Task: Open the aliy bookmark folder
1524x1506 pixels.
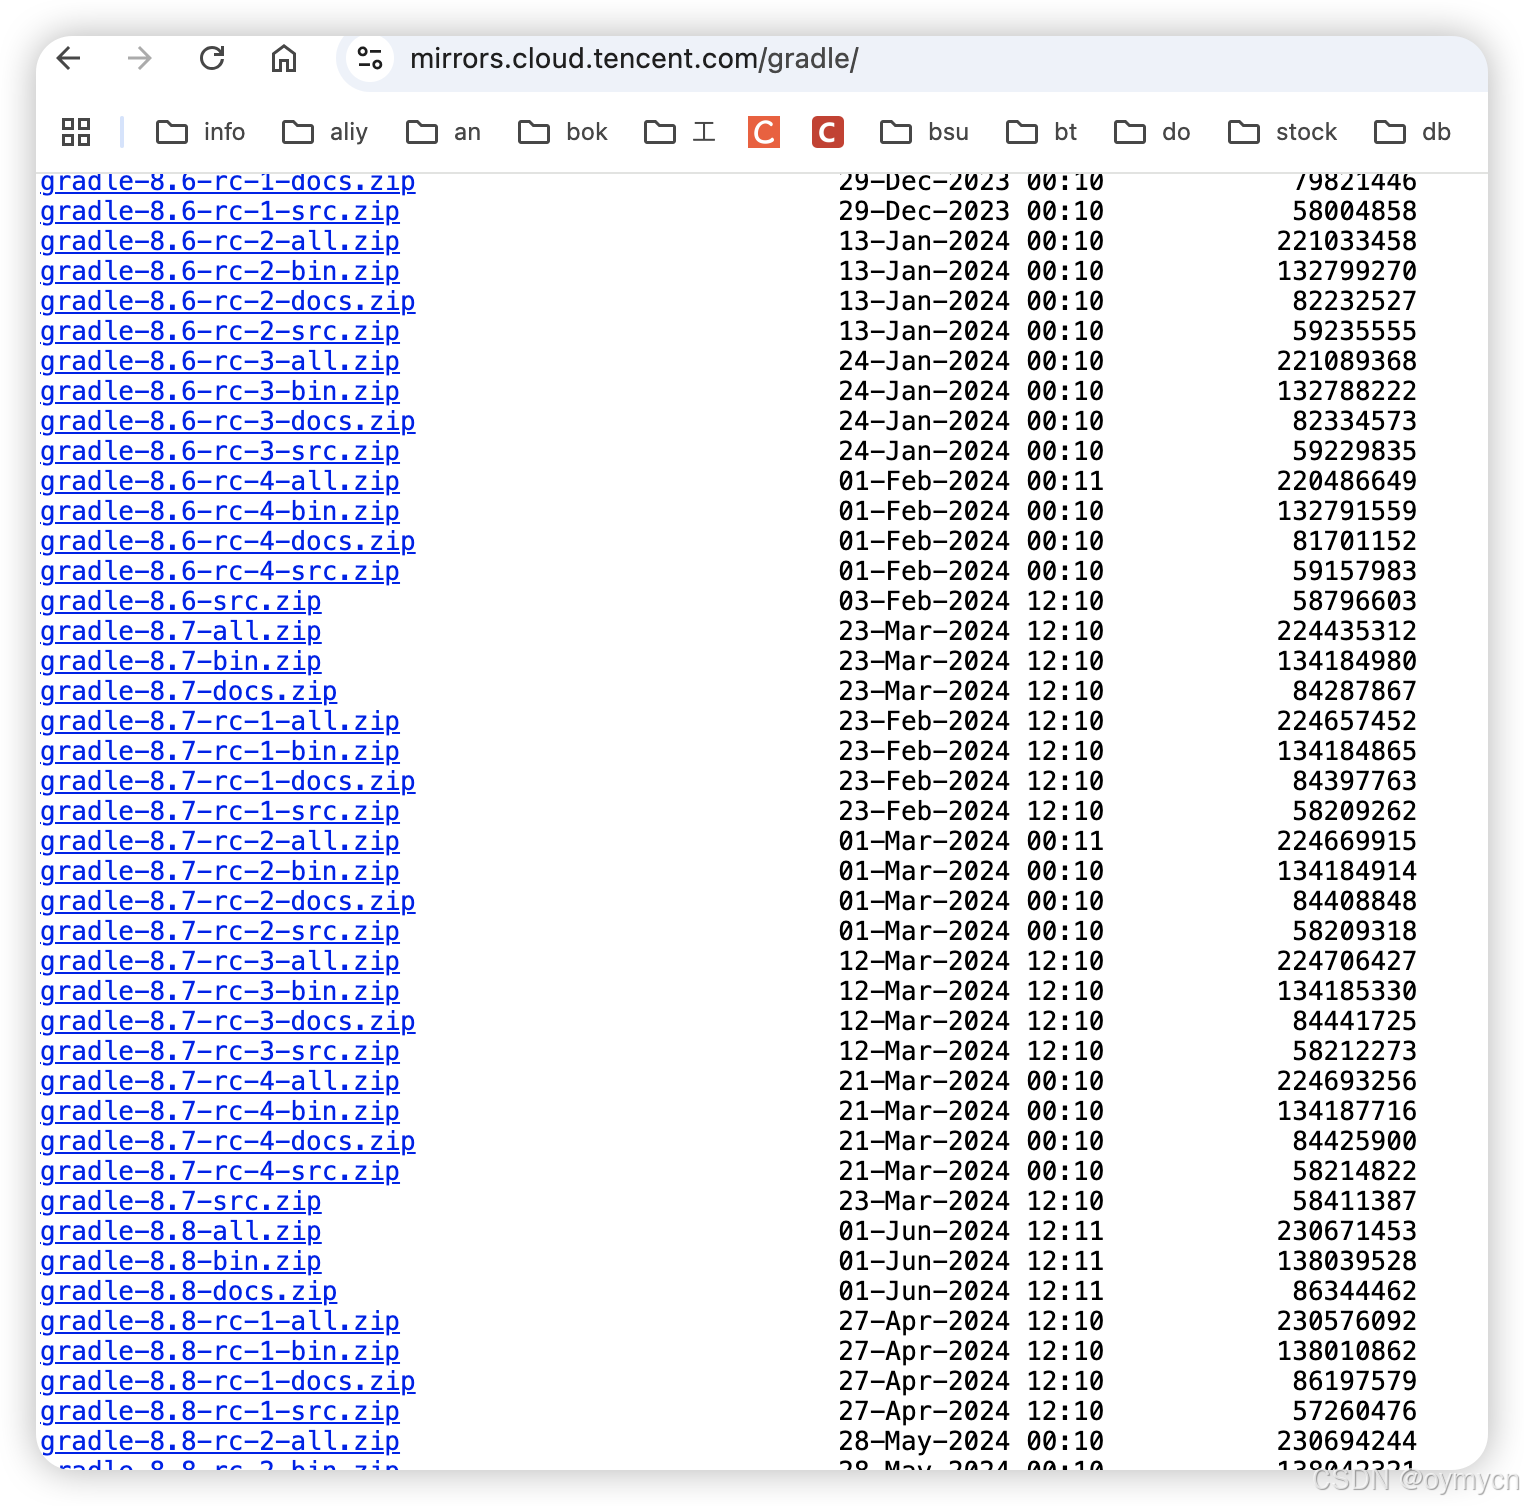Action: point(325,132)
